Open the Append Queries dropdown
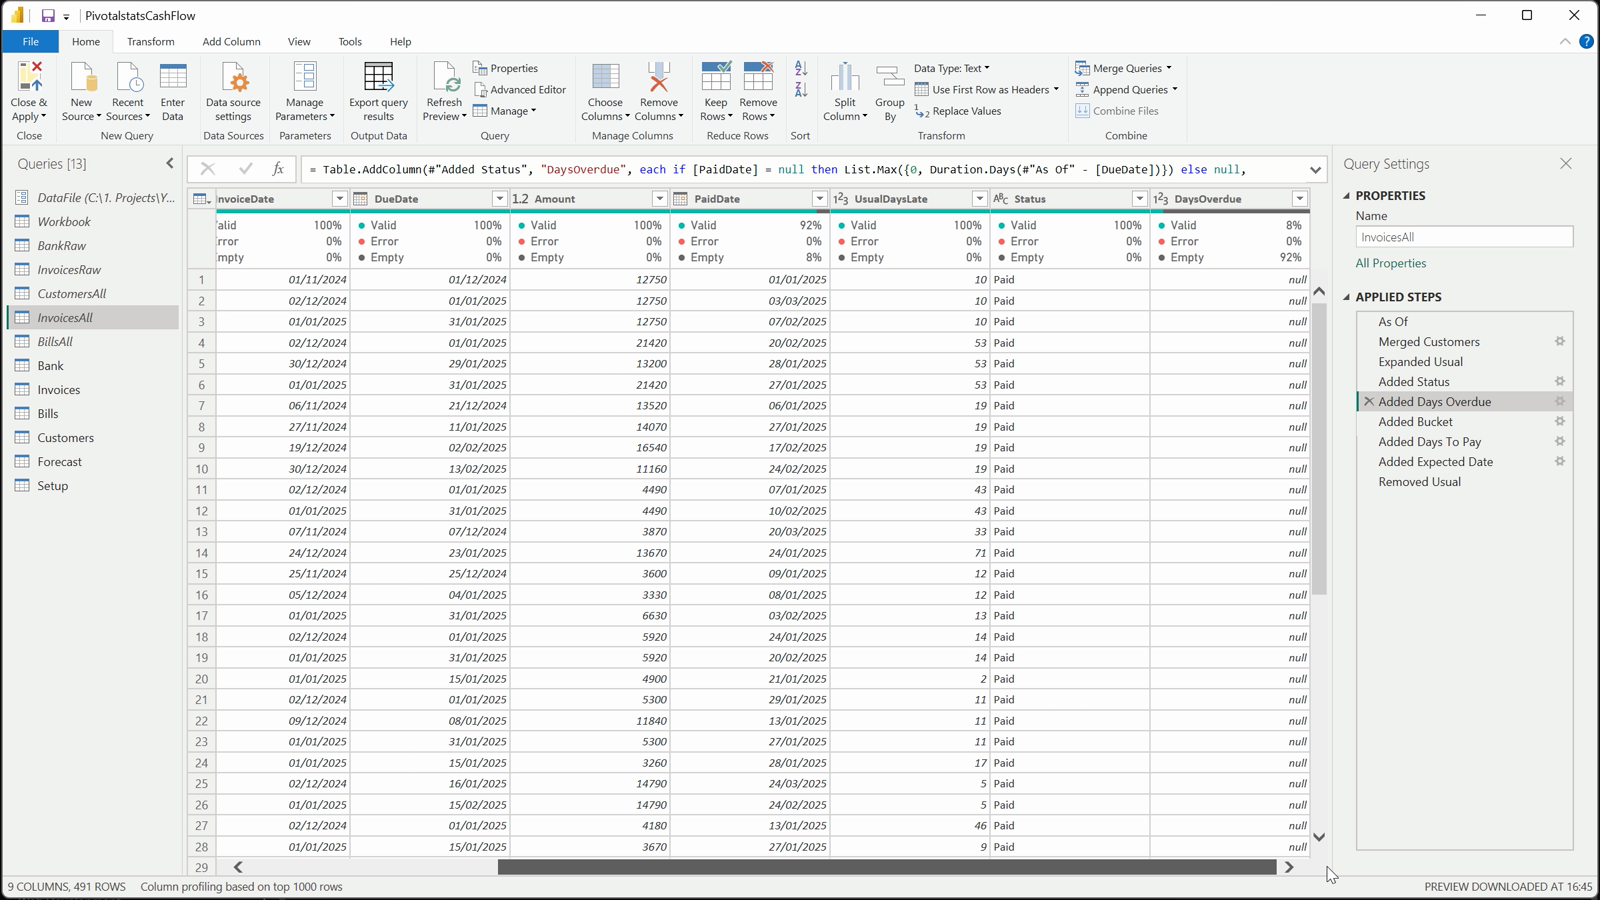 point(1126,90)
